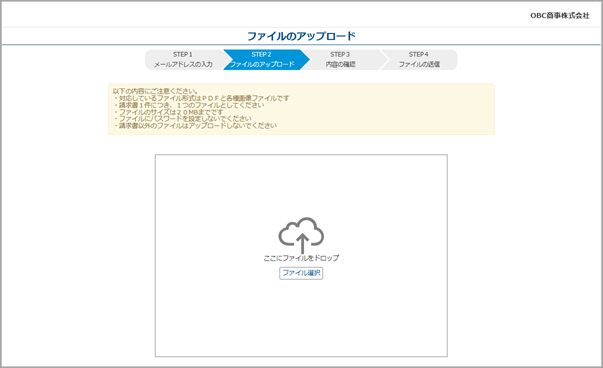Image resolution: width=603 pixels, height=368 pixels.
Task: Click the OBC商事株式会社 company name
Action: 560,15
